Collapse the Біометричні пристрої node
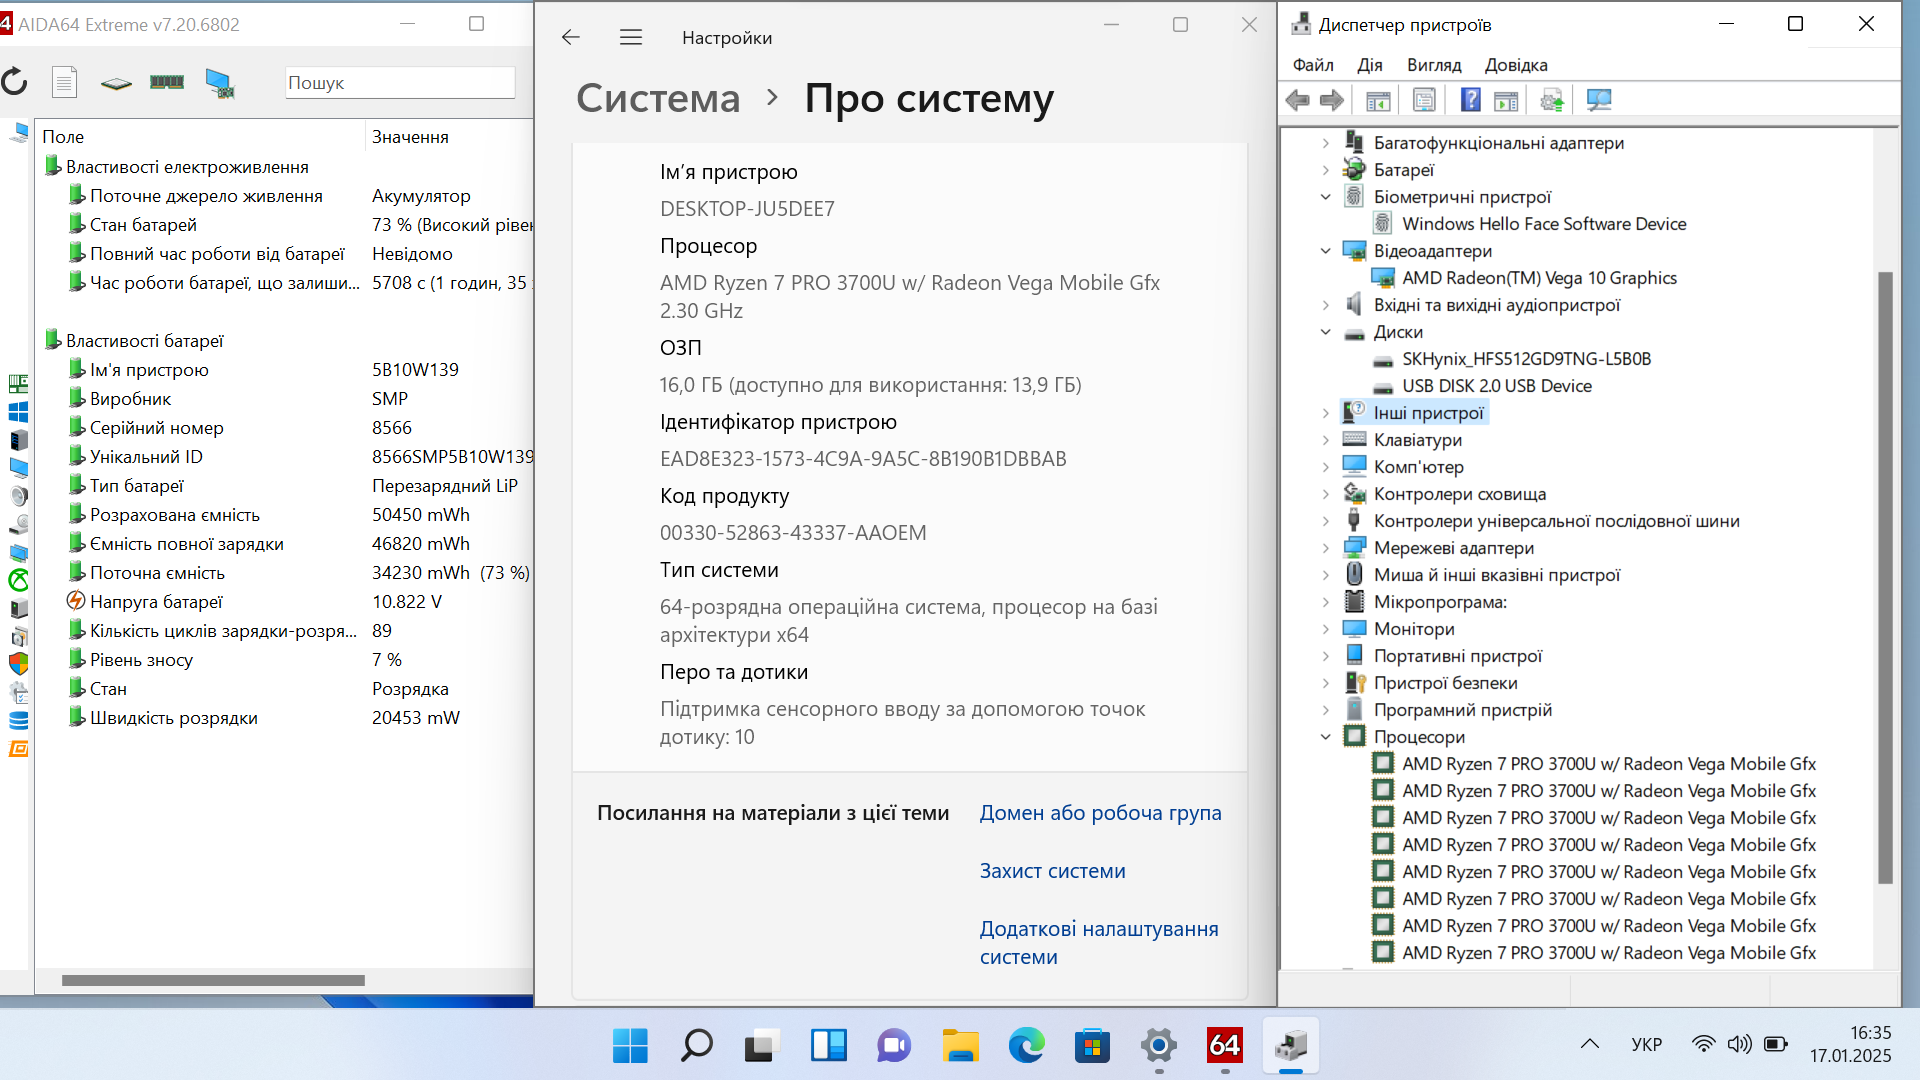Screen dimensions: 1920x1080 pyautogui.click(x=1326, y=197)
